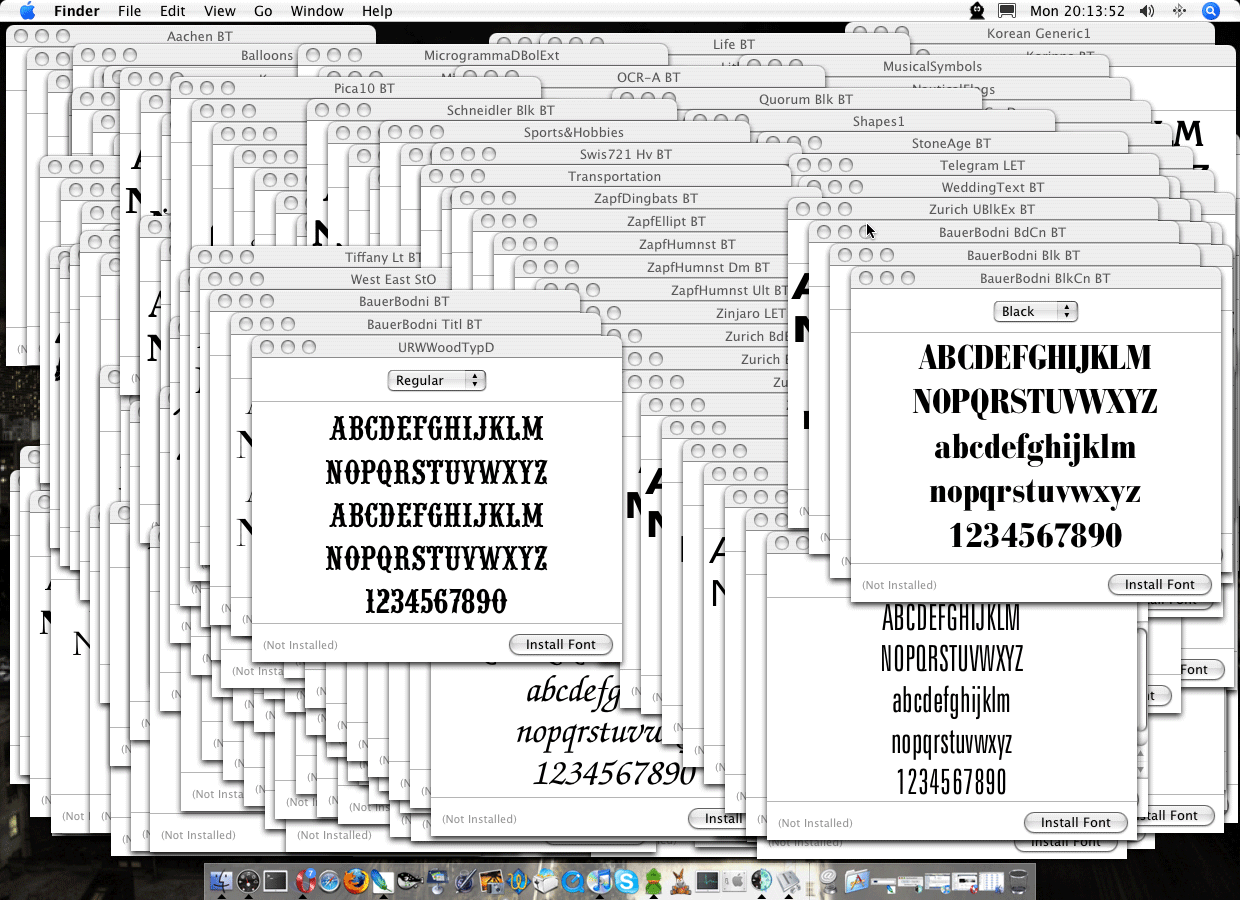Open the Go menu
The width and height of the screenshot is (1240, 900).
[x=263, y=11]
